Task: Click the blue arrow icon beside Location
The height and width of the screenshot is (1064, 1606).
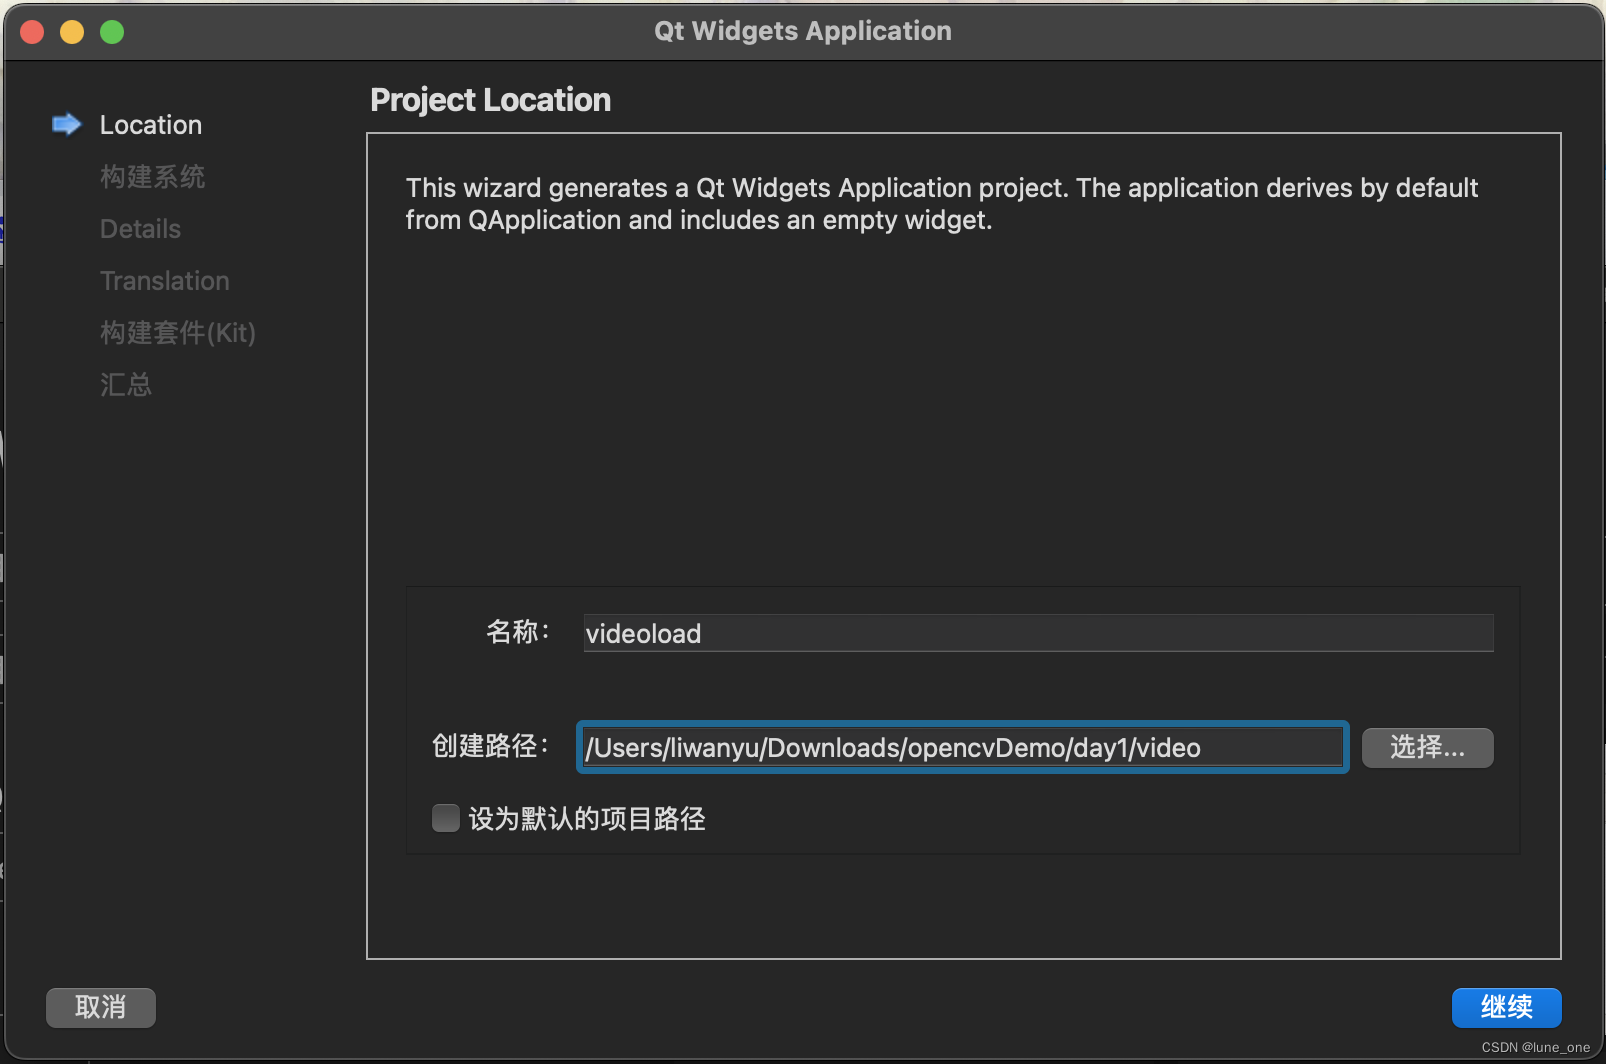Action: coord(66,123)
